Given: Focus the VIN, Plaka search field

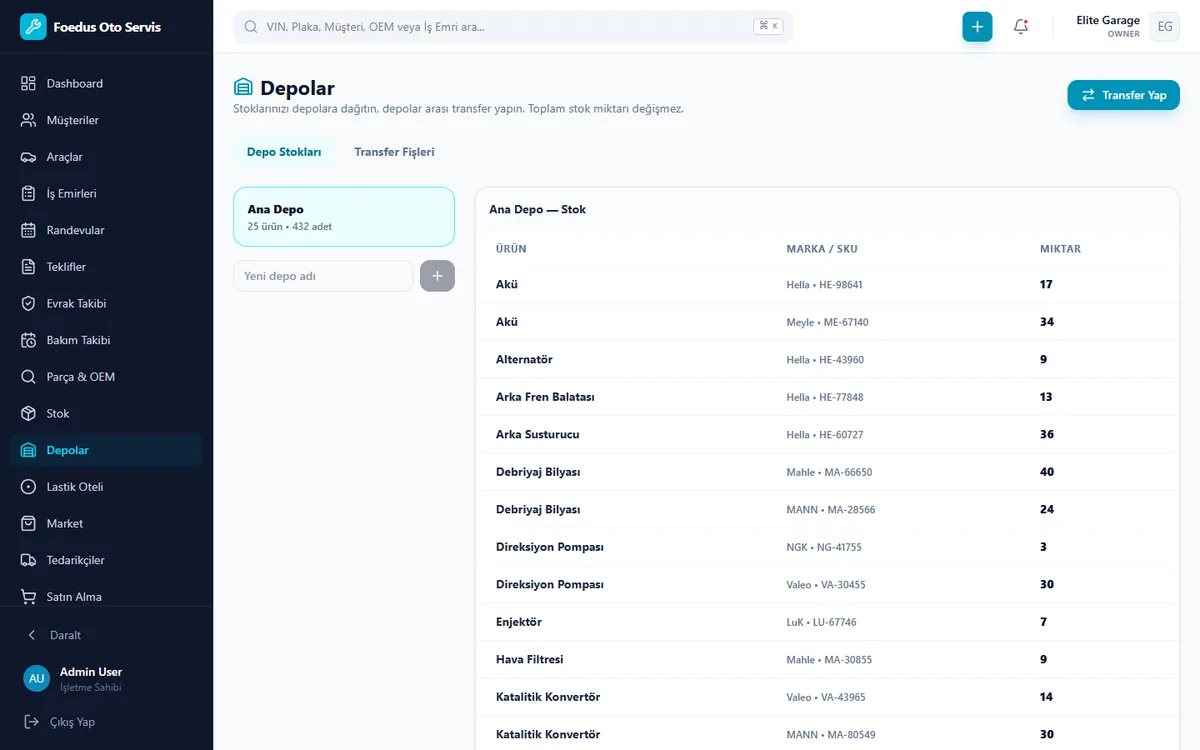Looking at the screenshot, I should [513, 27].
